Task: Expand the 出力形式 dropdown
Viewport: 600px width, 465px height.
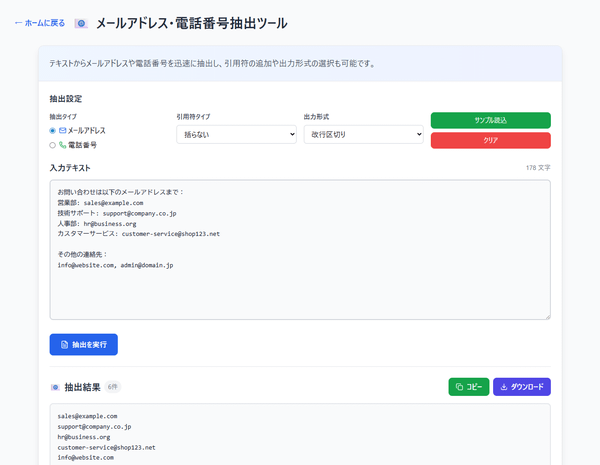Action: click(x=363, y=134)
